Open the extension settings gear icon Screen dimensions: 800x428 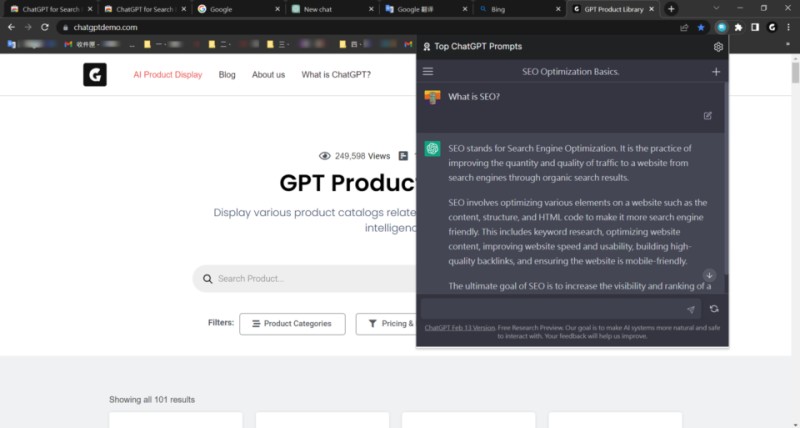718,47
